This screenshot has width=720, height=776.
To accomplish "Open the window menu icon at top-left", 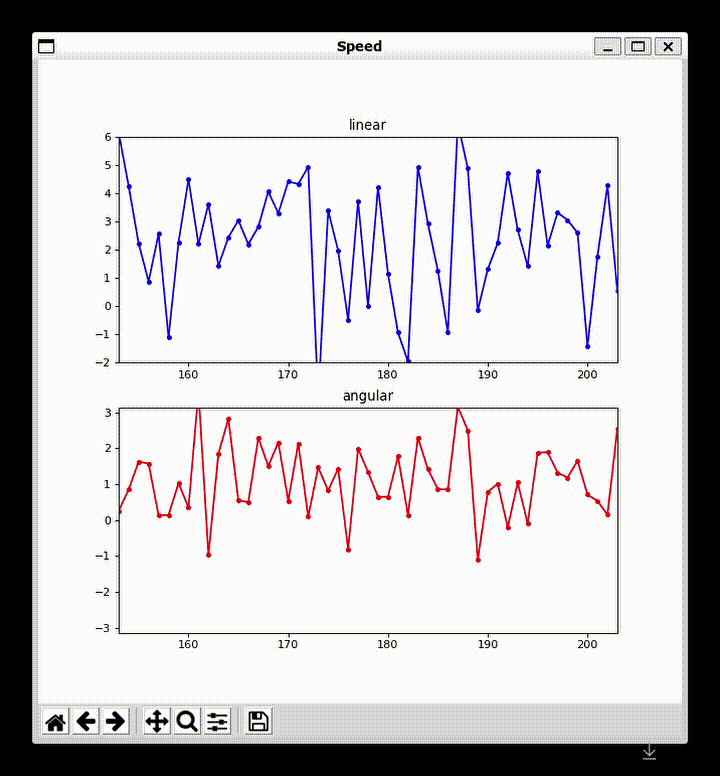I will pyautogui.click(x=46, y=46).
